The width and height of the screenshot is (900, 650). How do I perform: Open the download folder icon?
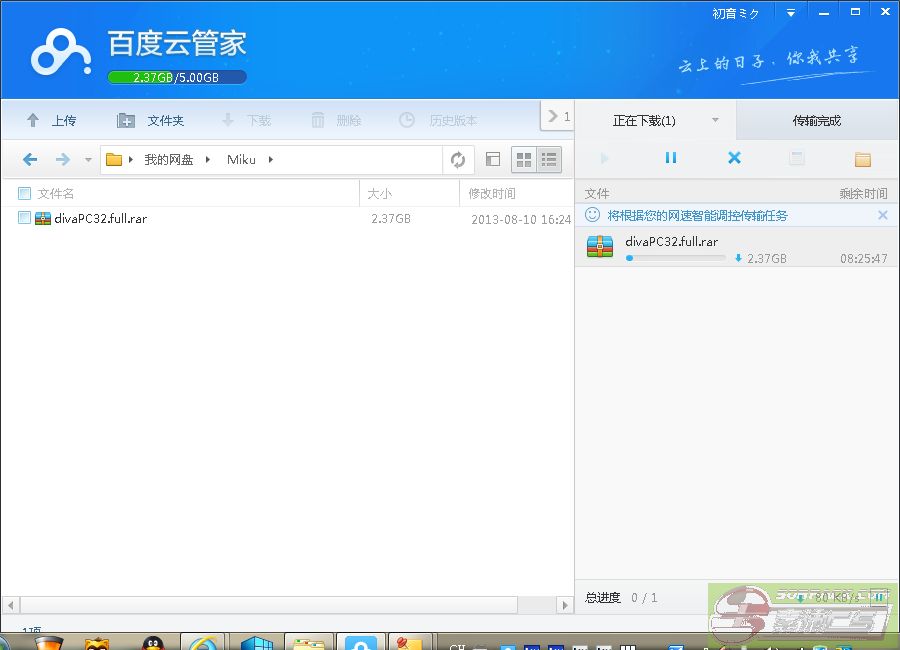862,159
